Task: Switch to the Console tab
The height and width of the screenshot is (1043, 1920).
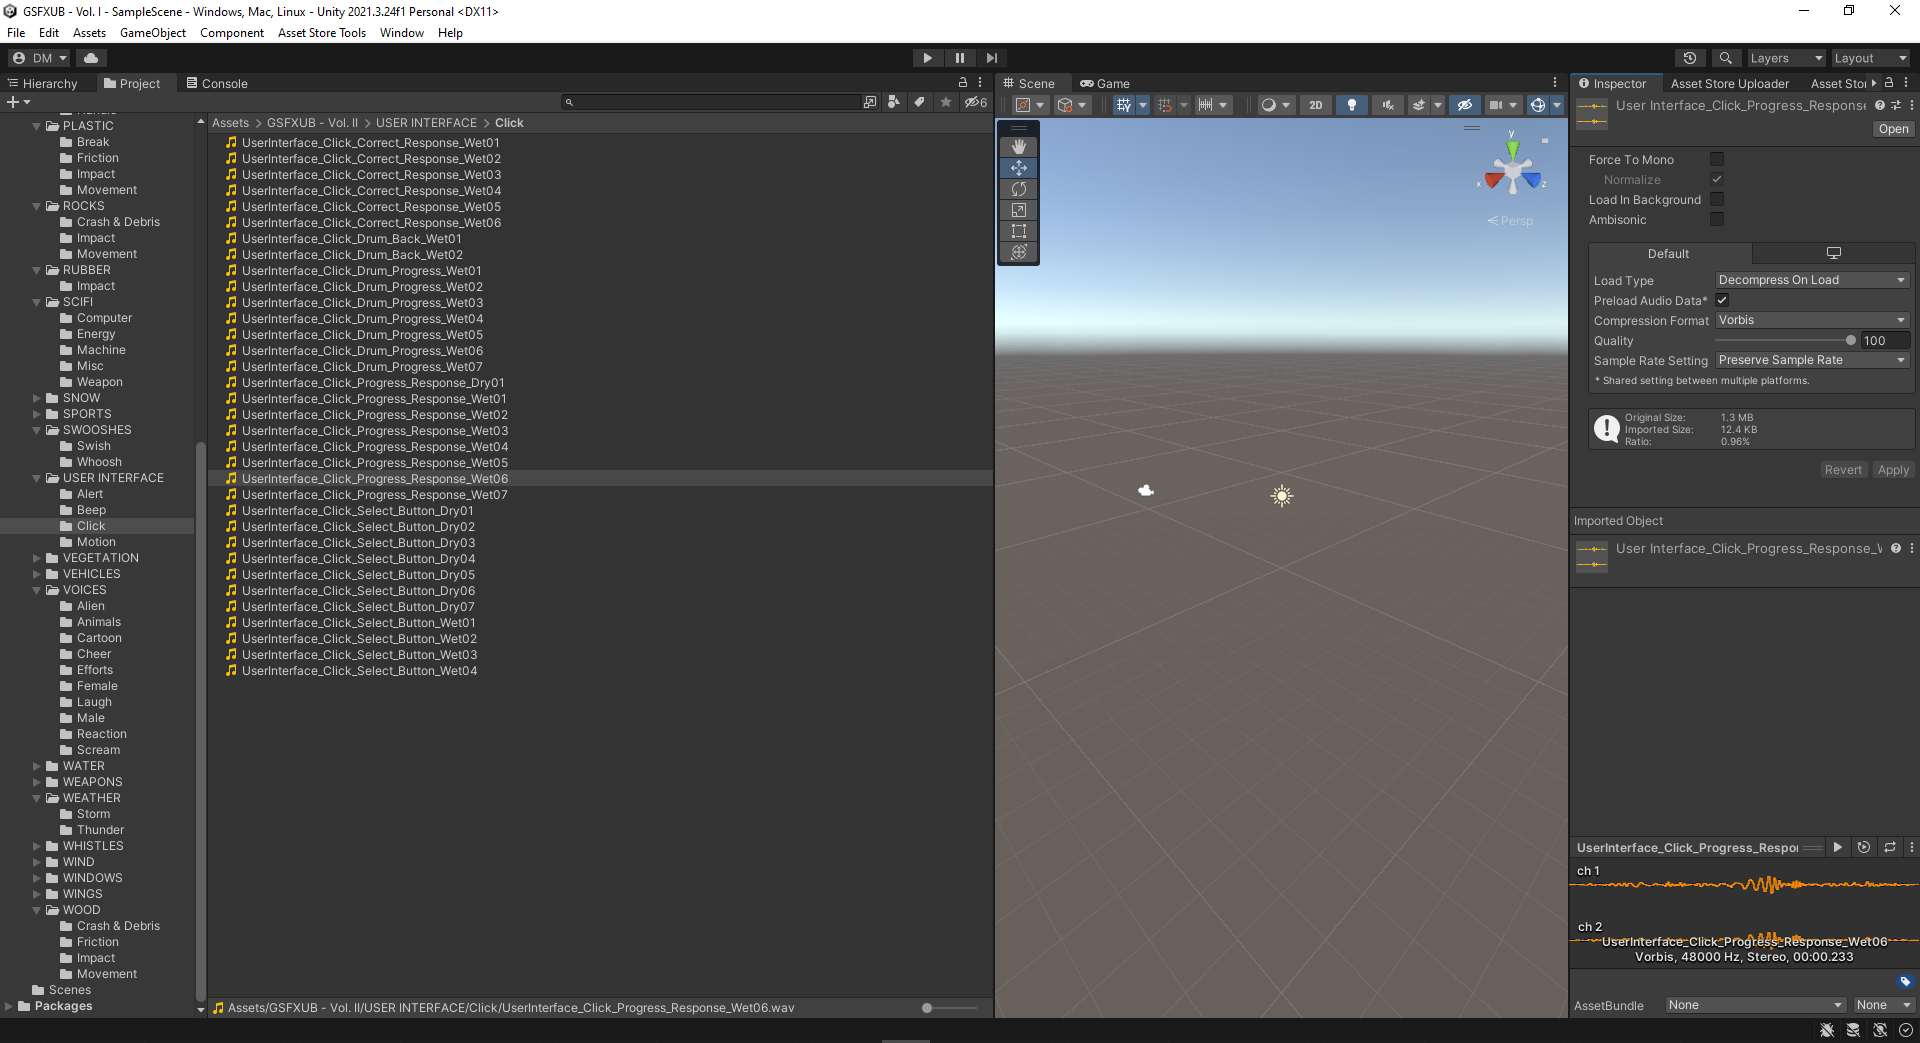Action: [217, 83]
